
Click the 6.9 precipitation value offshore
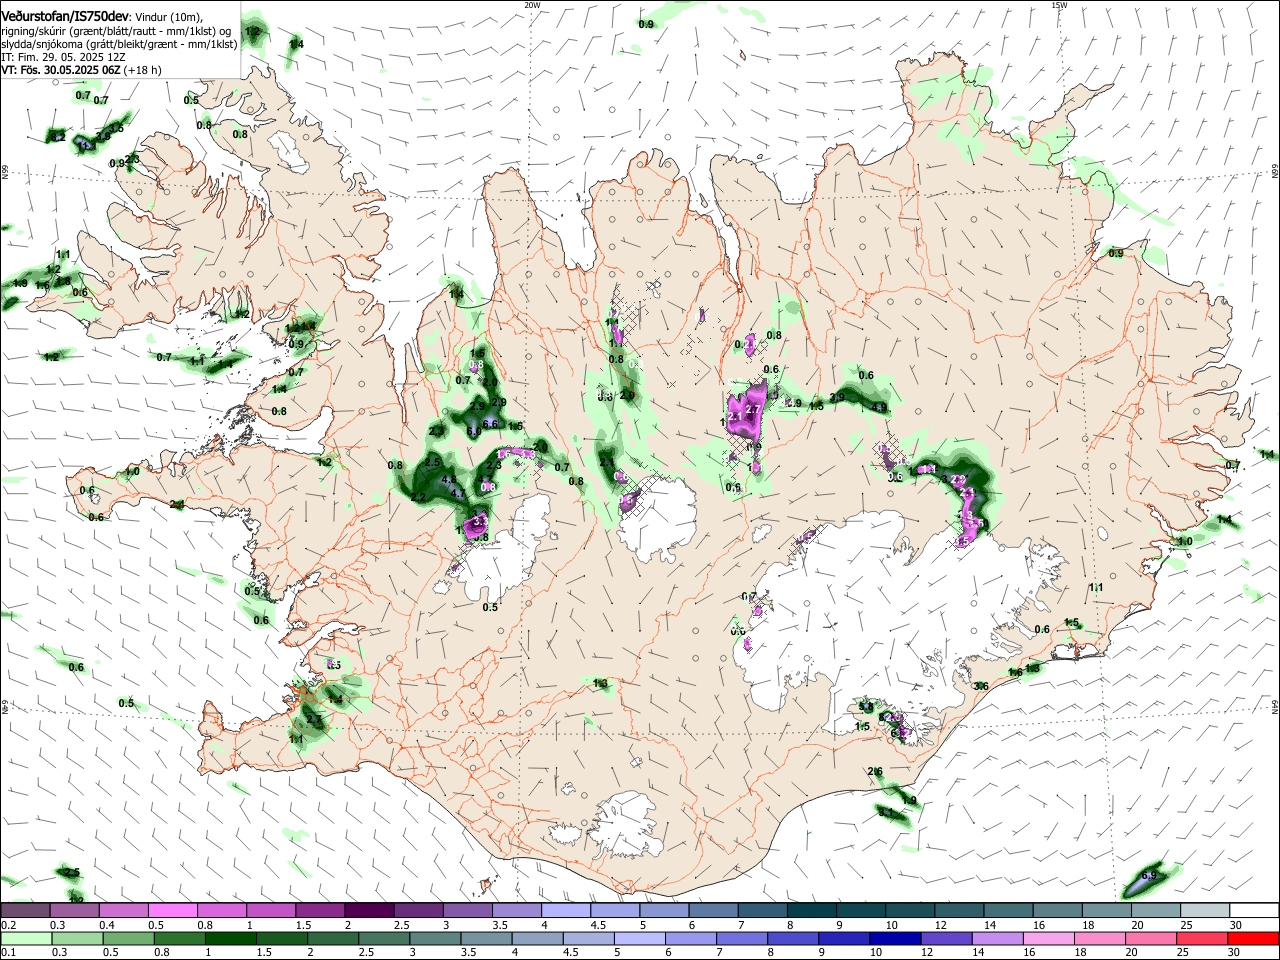pos(1149,877)
